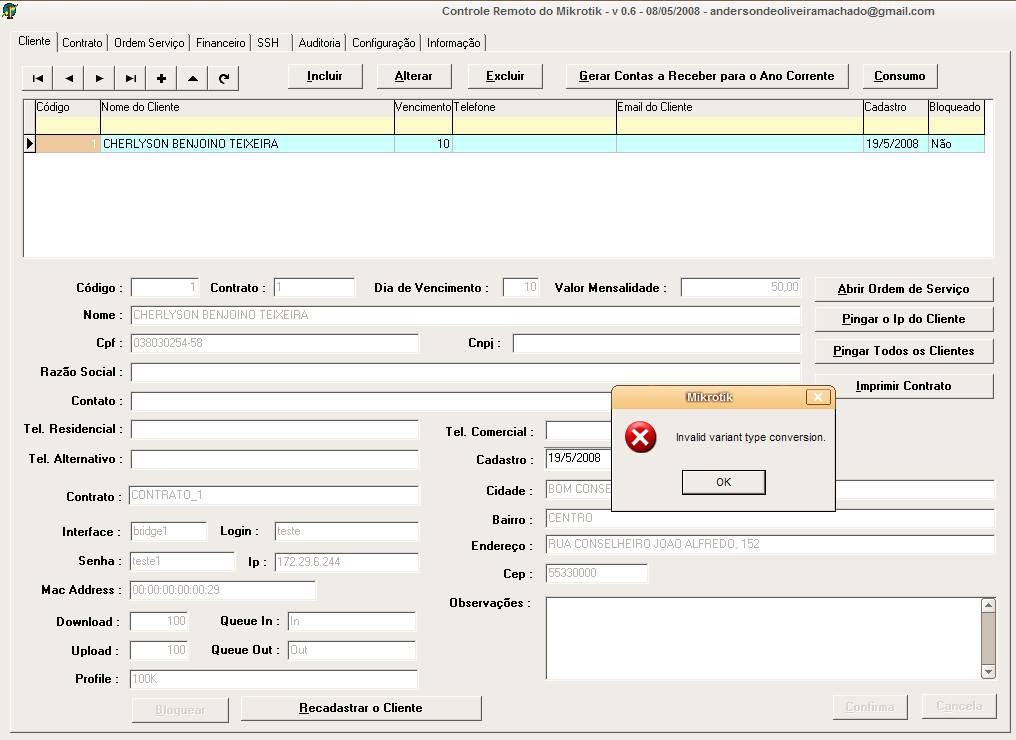Viewport: 1016px width, 740px height.
Task: Click the Cpf input field
Action: [x=275, y=343]
